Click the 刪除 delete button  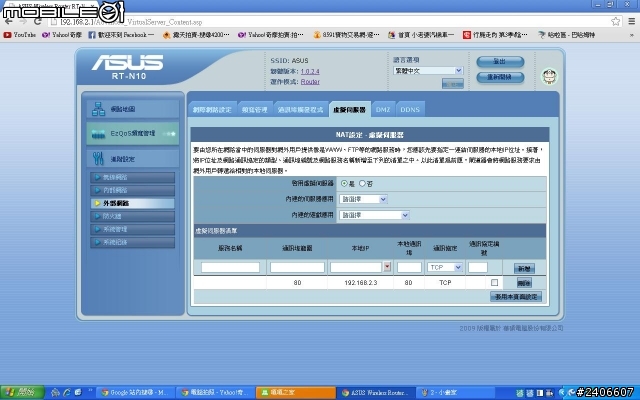[524, 283]
